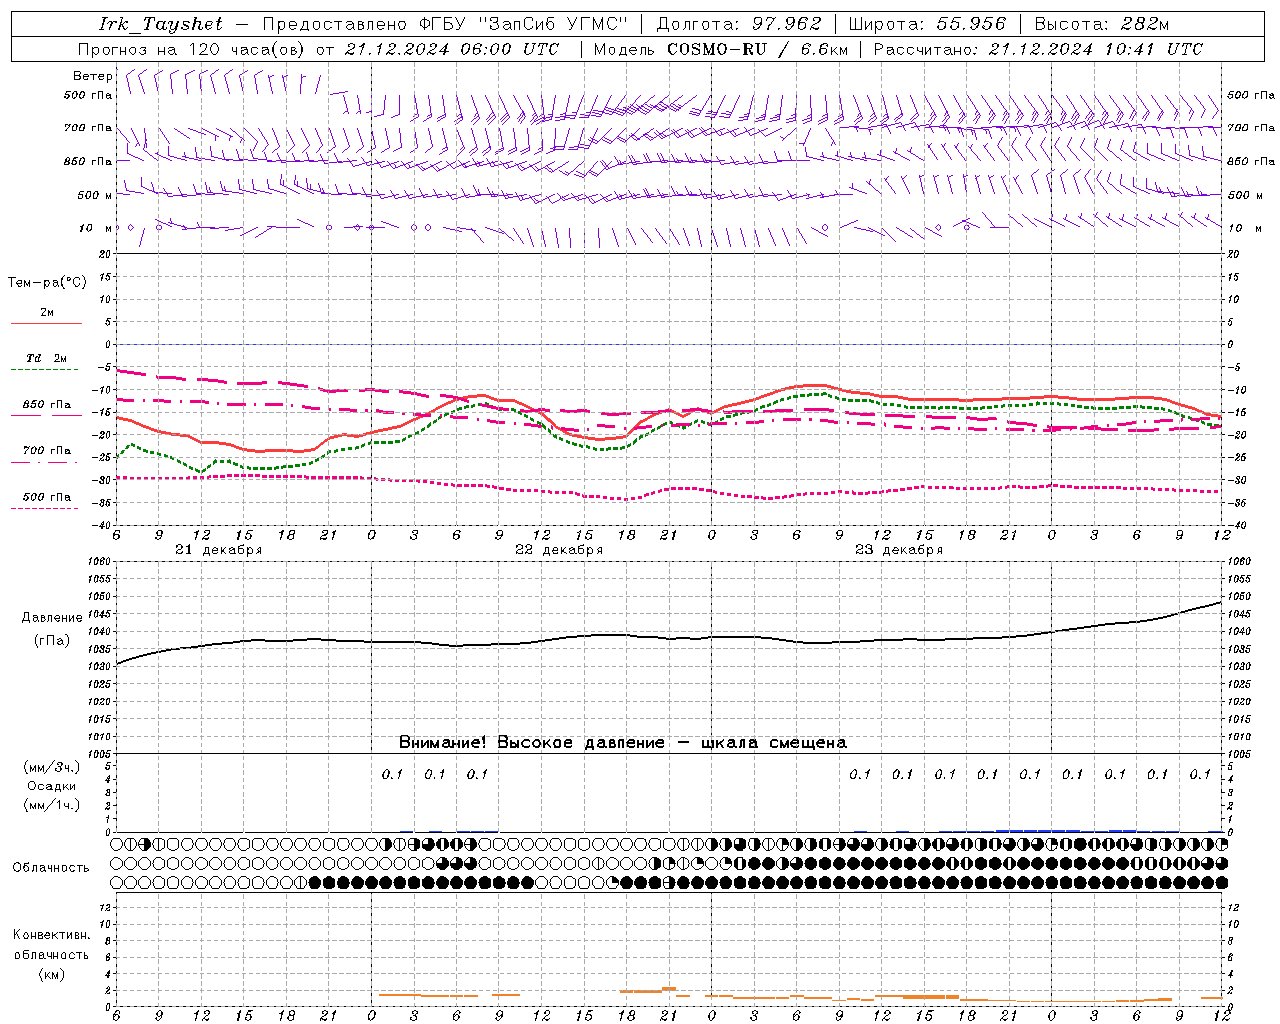
Task: Click the Облачность panel label
Action: tap(51, 868)
